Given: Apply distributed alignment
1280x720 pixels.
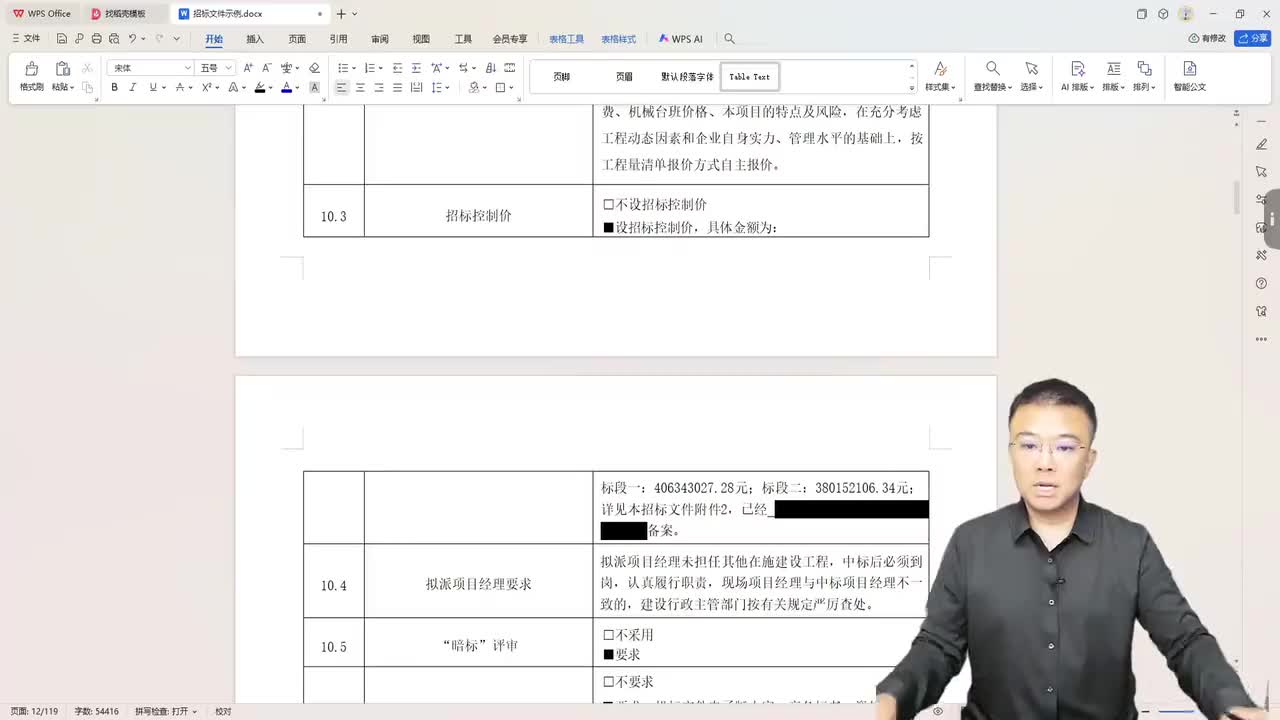Looking at the screenshot, I should (x=416, y=88).
